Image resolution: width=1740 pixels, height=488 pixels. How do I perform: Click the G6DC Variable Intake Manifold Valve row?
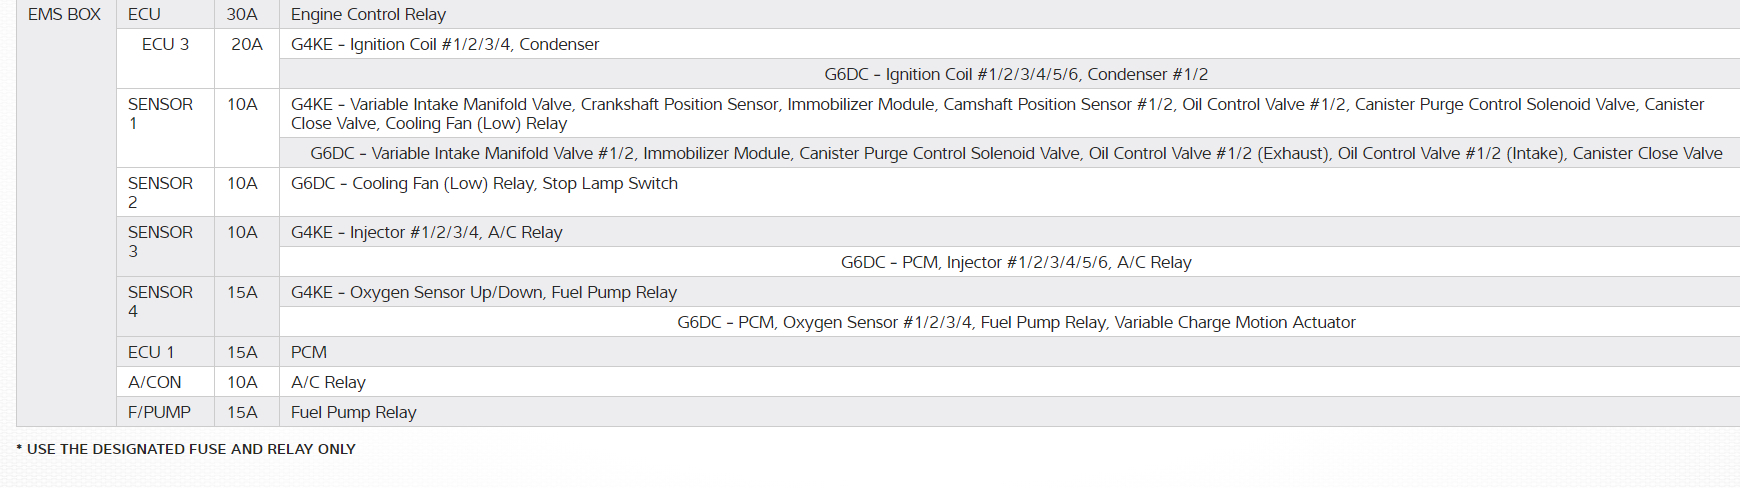click(1016, 154)
